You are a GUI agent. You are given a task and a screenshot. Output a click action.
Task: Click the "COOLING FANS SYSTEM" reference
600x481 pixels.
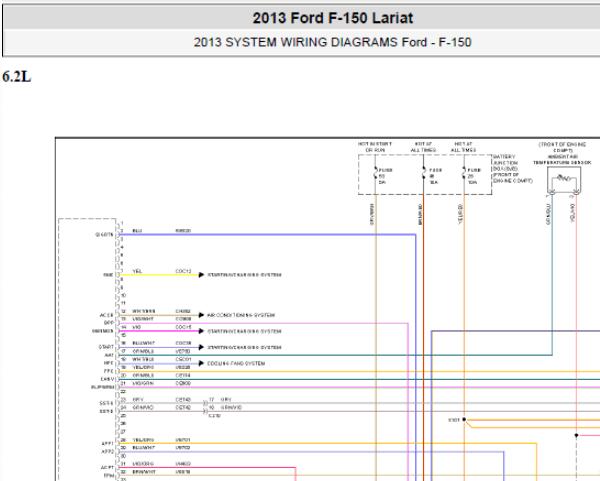pos(236,364)
